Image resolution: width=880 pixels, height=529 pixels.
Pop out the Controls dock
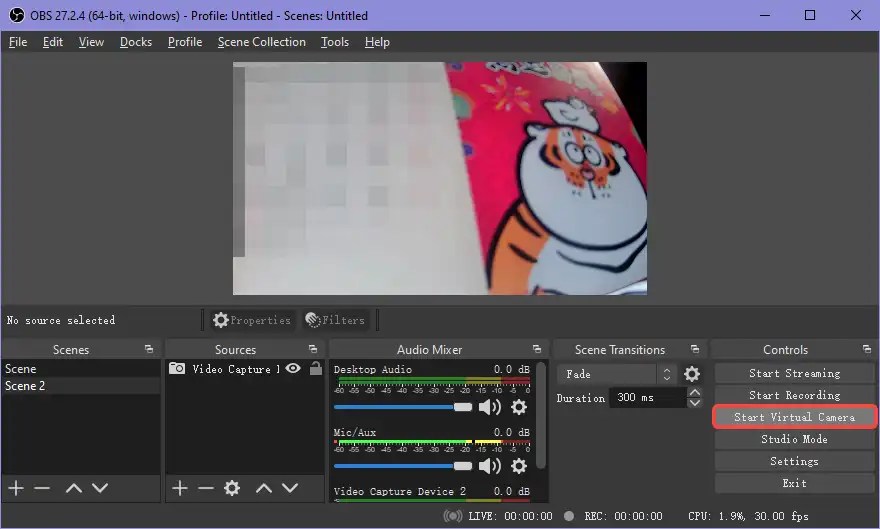(867, 349)
